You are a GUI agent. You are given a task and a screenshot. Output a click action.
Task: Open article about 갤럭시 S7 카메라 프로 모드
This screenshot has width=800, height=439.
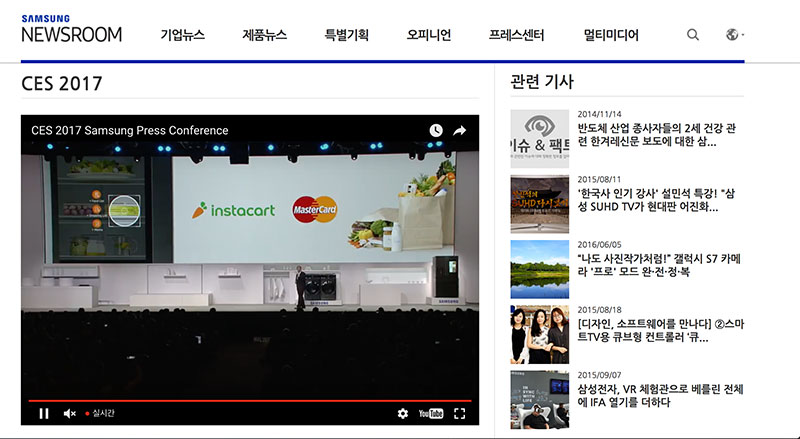pos(659,266)
